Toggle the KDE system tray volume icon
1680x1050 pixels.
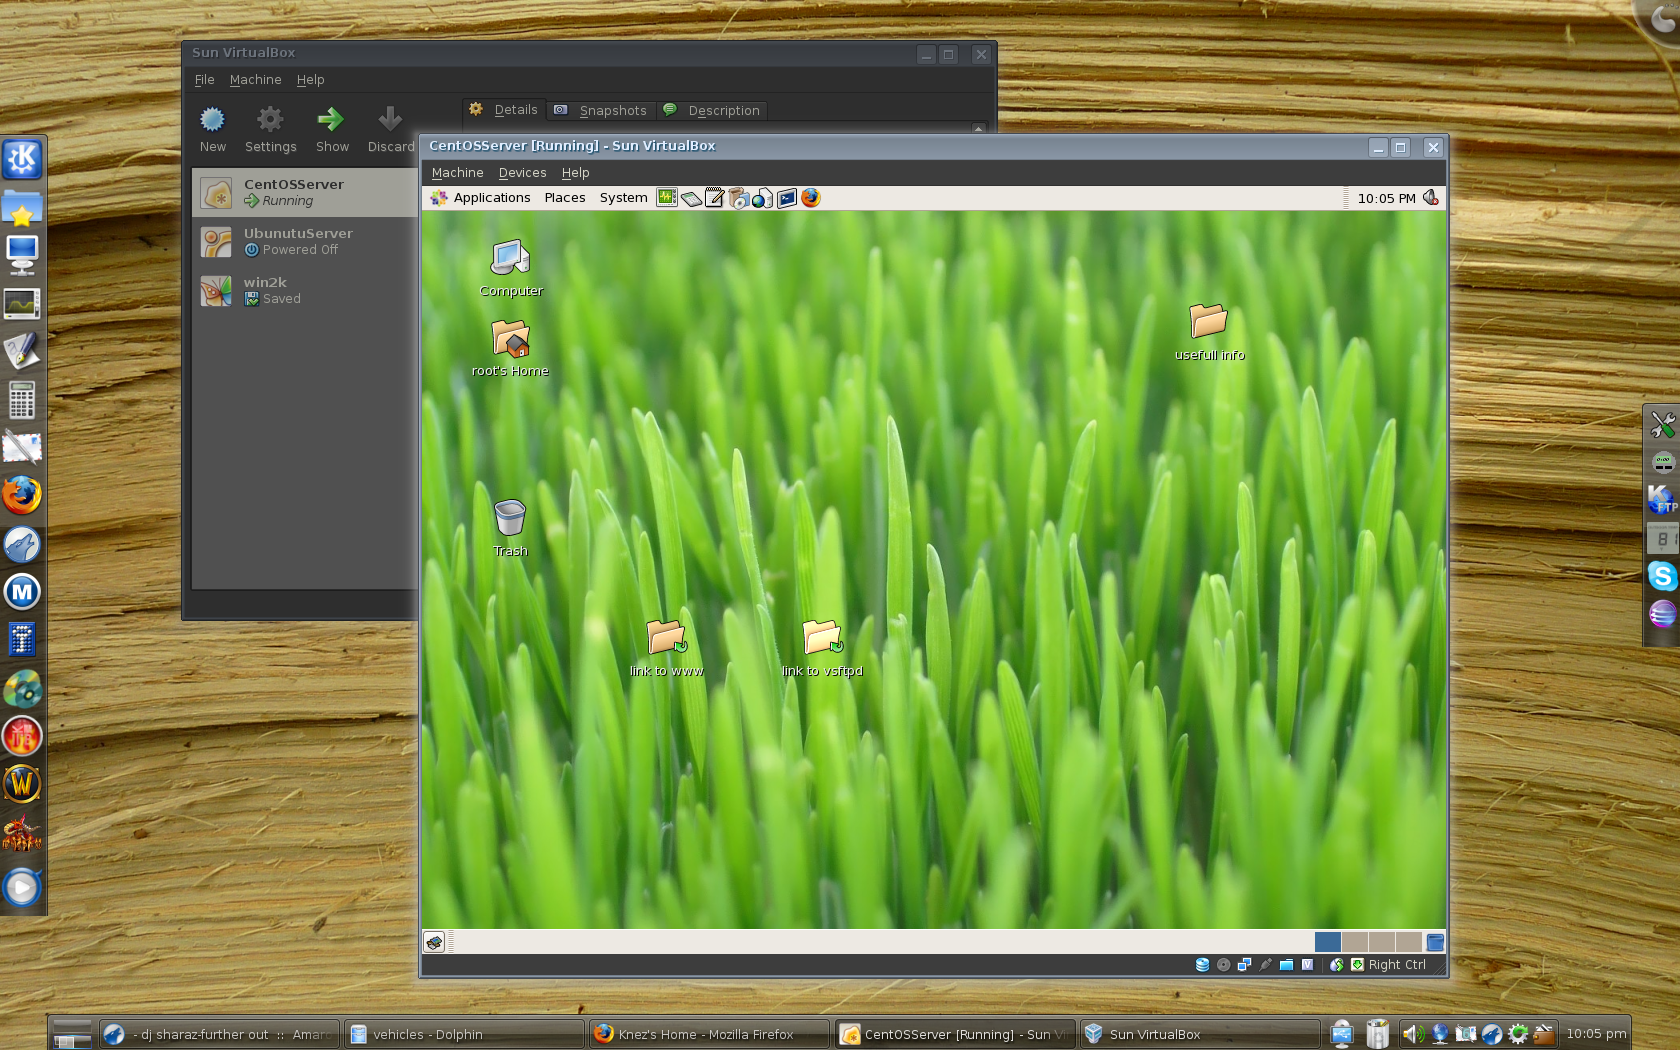pos(1412,1034)
